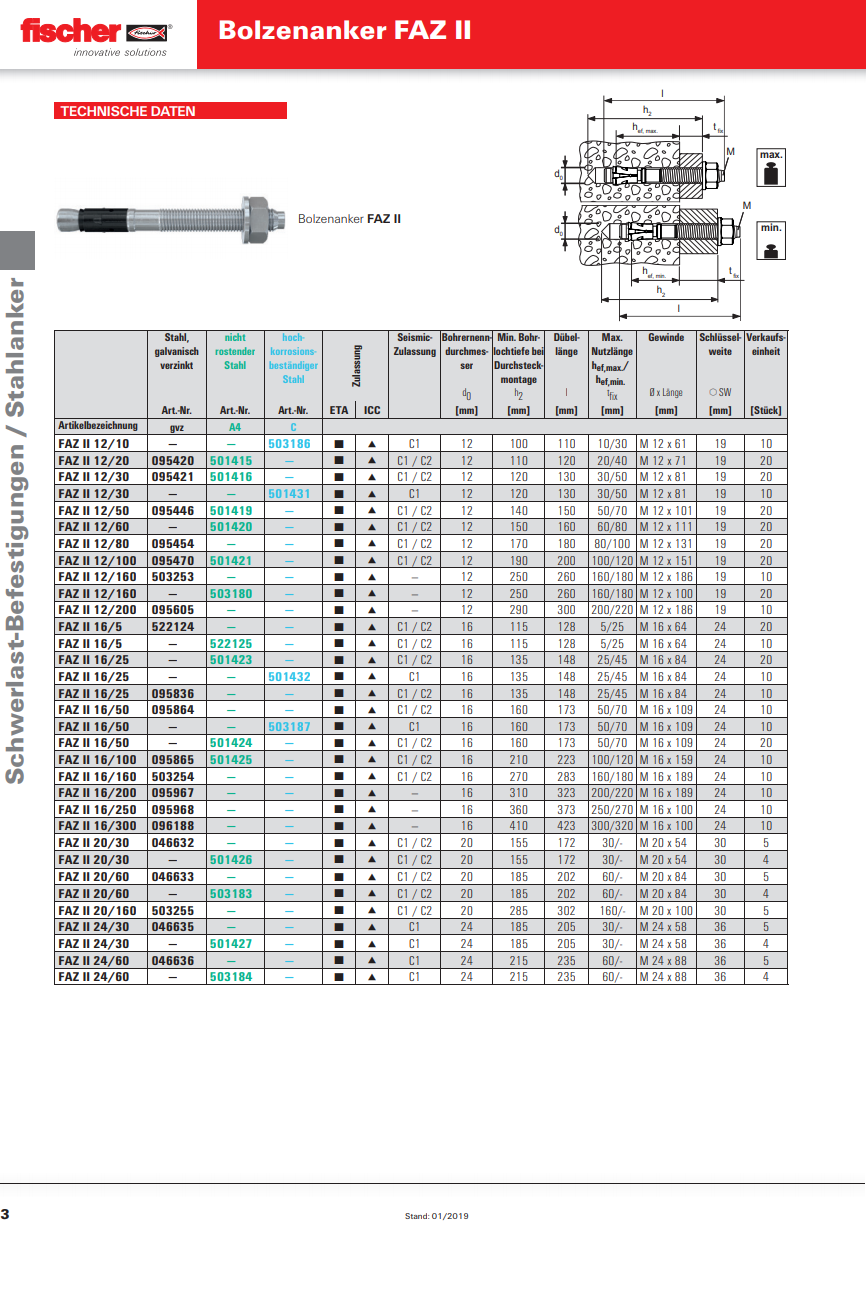
Task: Click the gray section marker on left edge
Action: (x=17, y=250)
